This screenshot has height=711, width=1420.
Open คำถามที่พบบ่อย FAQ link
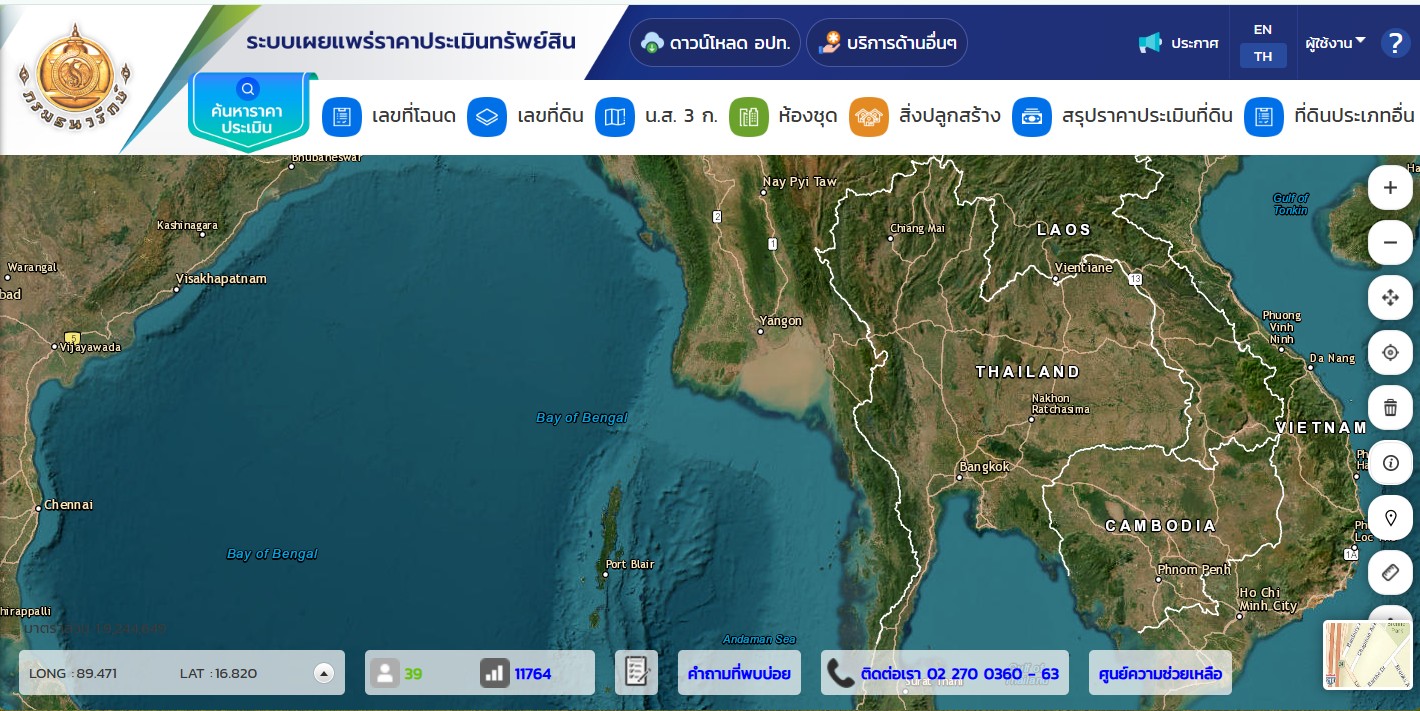click(x=739, y=673)
